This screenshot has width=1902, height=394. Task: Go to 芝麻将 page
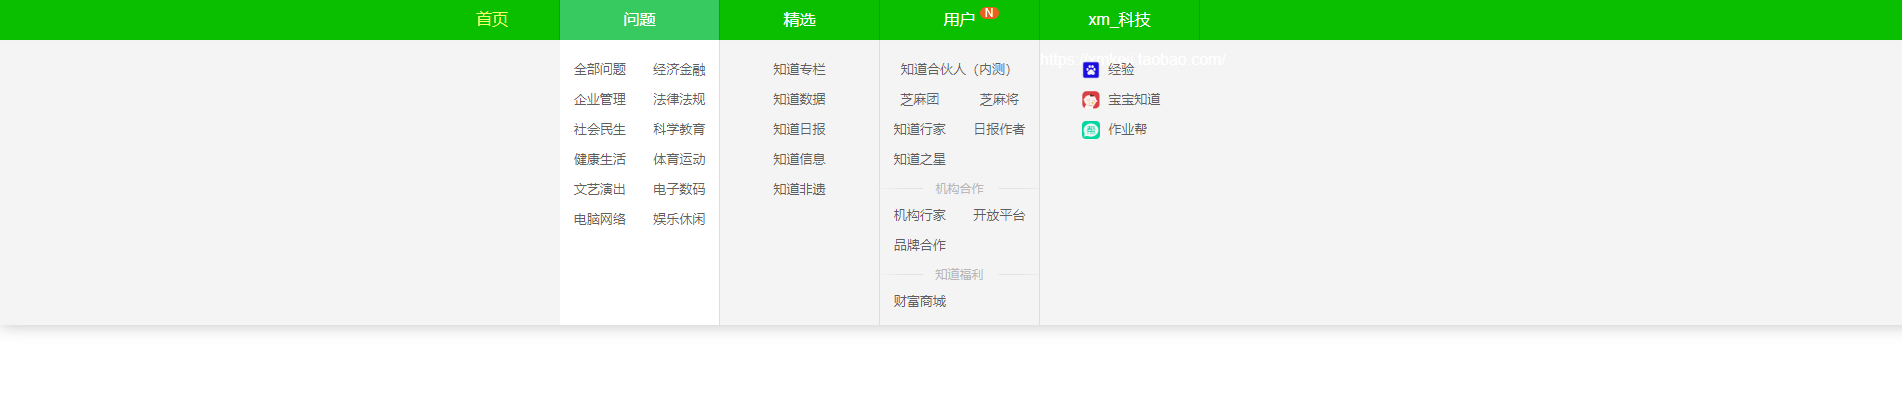pos(999,99)
